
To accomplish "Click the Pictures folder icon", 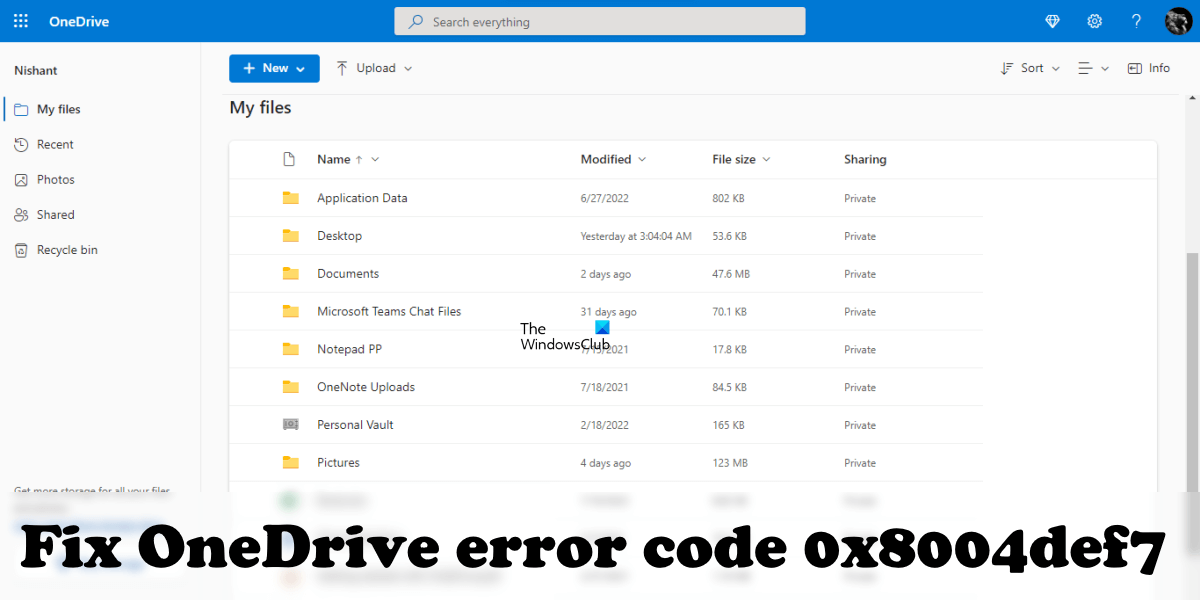I will click(x=291, y=462).
